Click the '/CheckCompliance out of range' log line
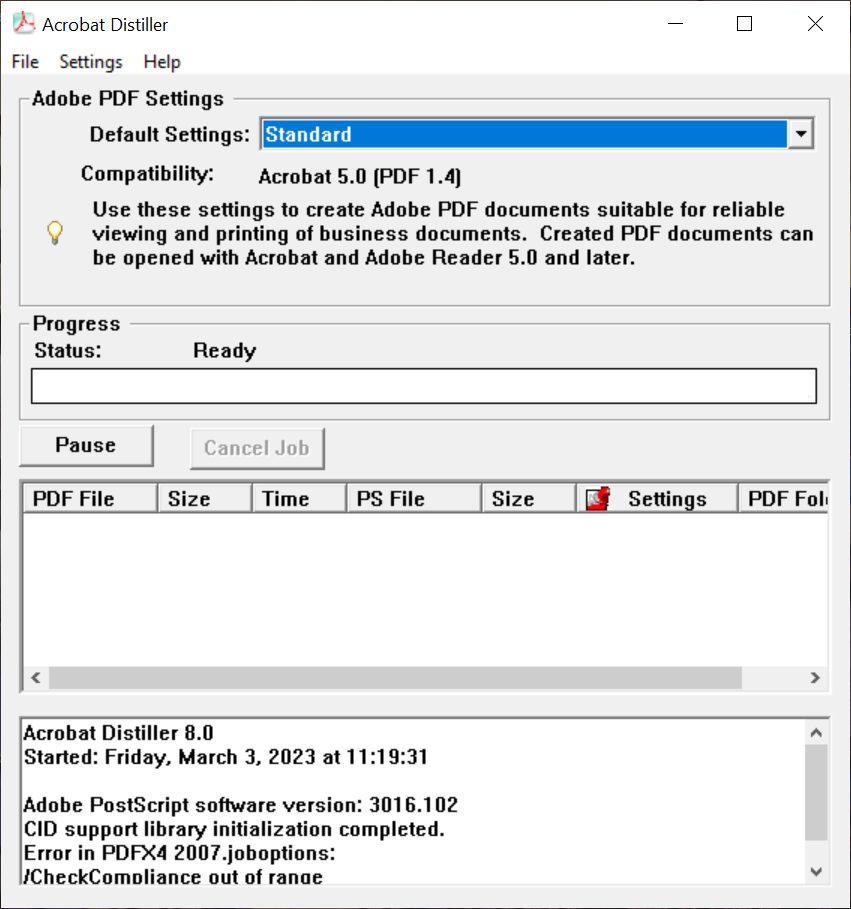Viewport: 851px width, 909px height. click(173, 877)
